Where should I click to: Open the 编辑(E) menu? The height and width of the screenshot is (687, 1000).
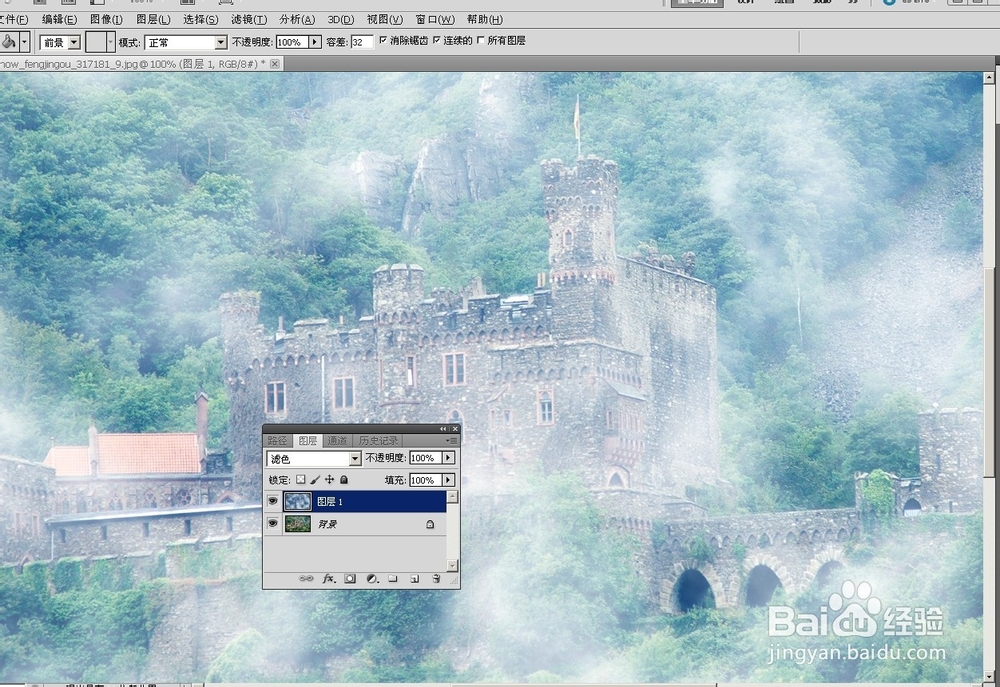pos(60,20)
